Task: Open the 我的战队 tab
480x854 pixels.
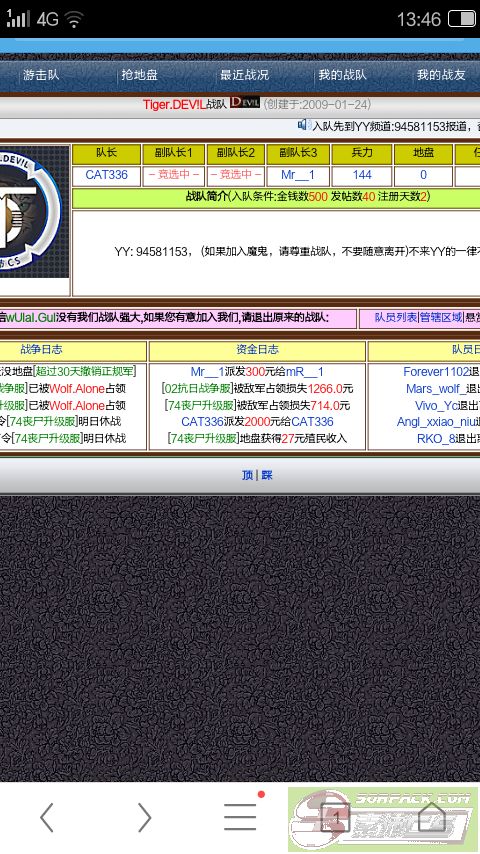Action: click(x=342, y=75)
